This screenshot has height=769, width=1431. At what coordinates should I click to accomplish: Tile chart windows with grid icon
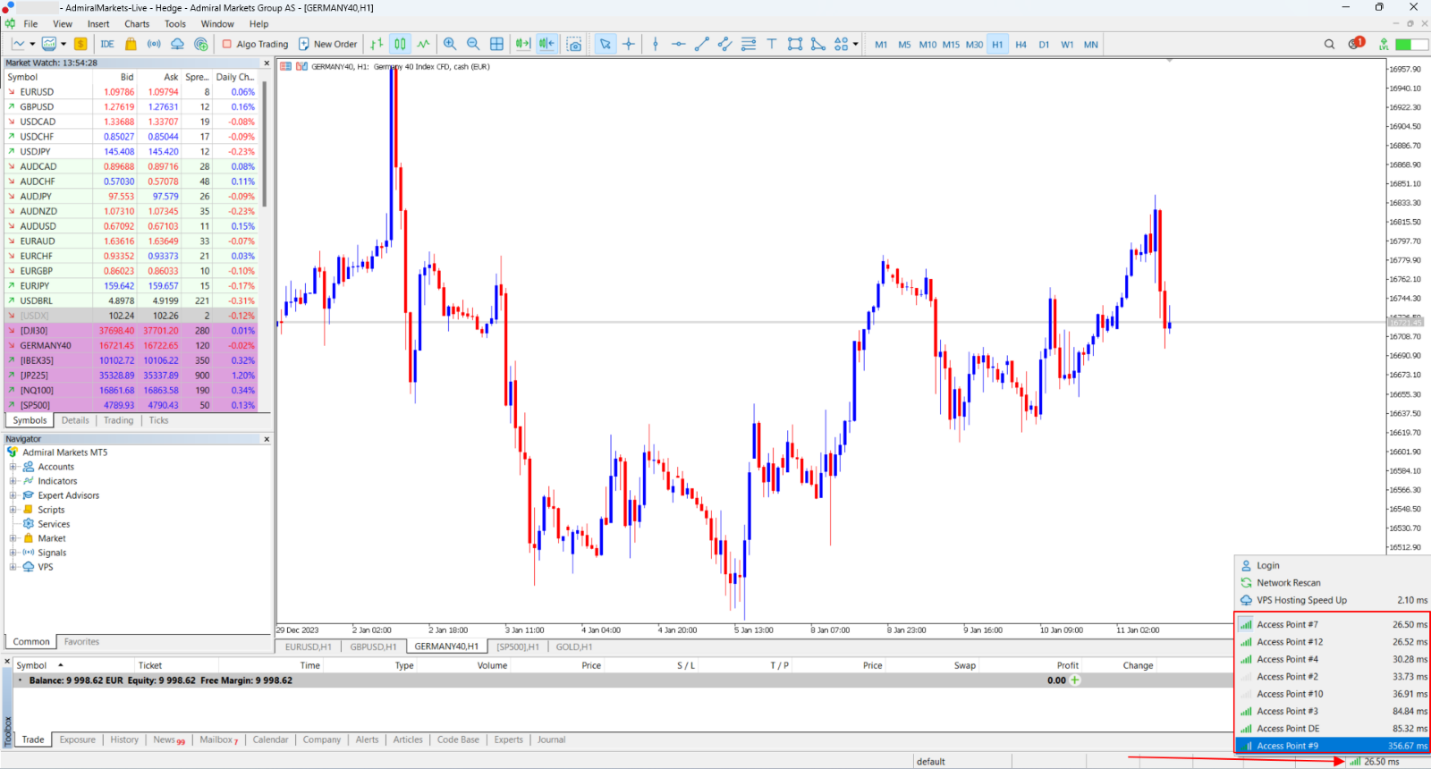point(497,44)
